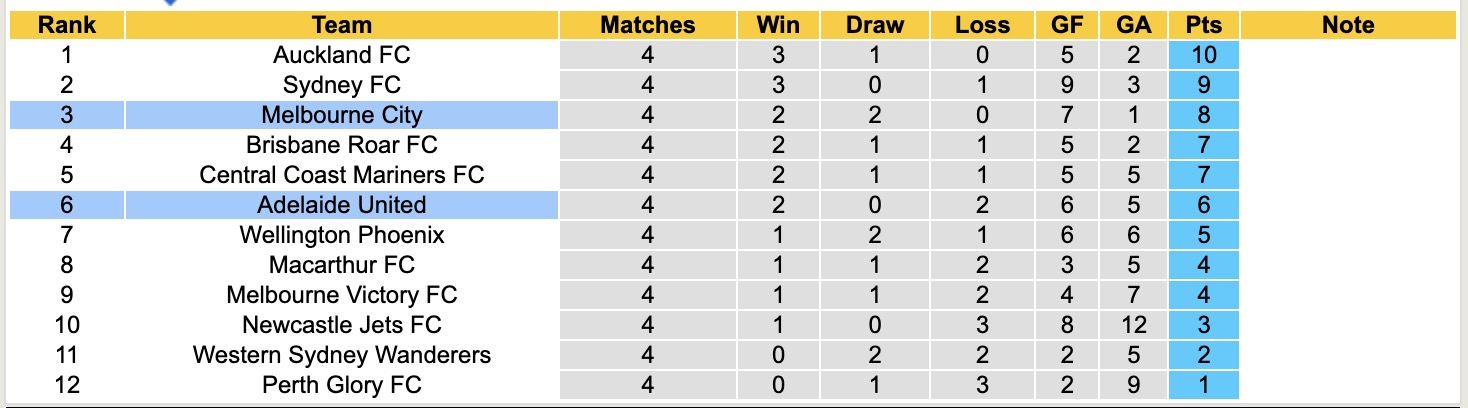Open the Sydney FC team link

tap(341, 85)
